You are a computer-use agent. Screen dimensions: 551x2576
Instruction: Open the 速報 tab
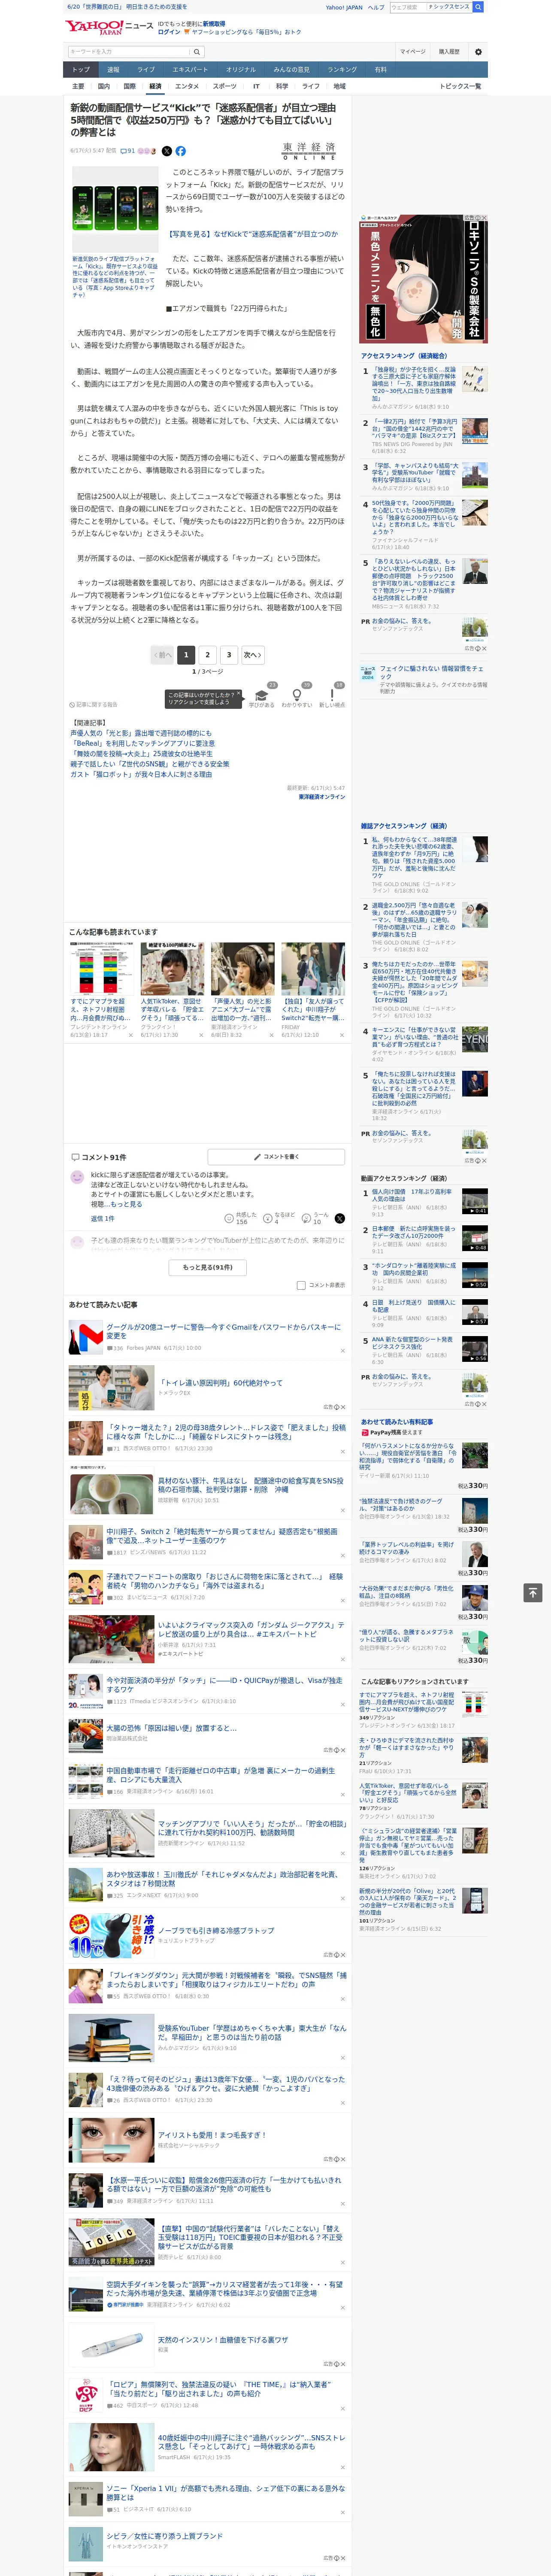pyautogui.click(x=113, y=70)
